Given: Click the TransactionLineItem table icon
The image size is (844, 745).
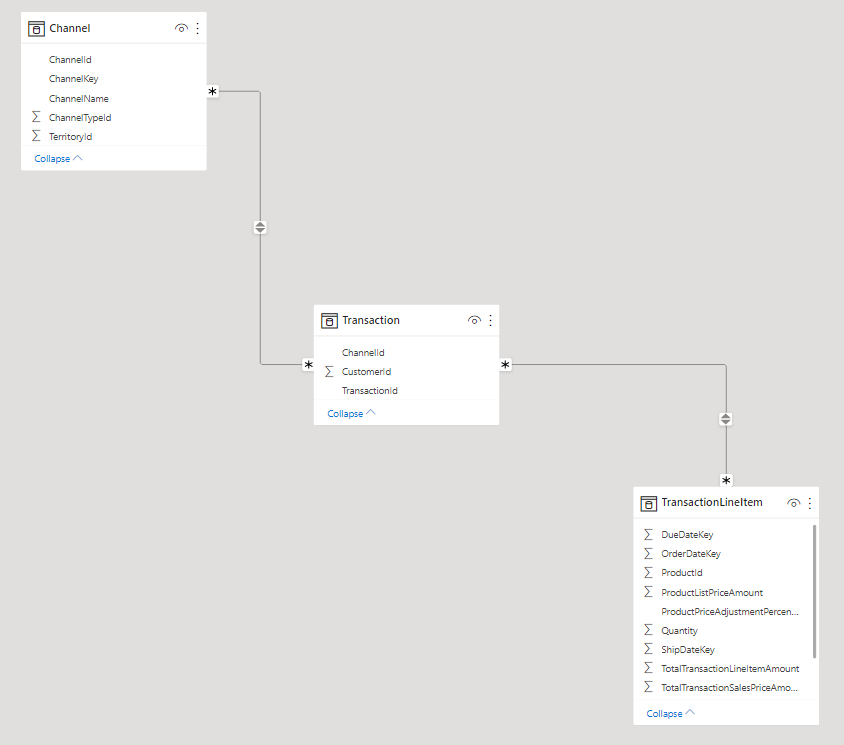Looking at the screenshot, I should [x=649, y=503].
